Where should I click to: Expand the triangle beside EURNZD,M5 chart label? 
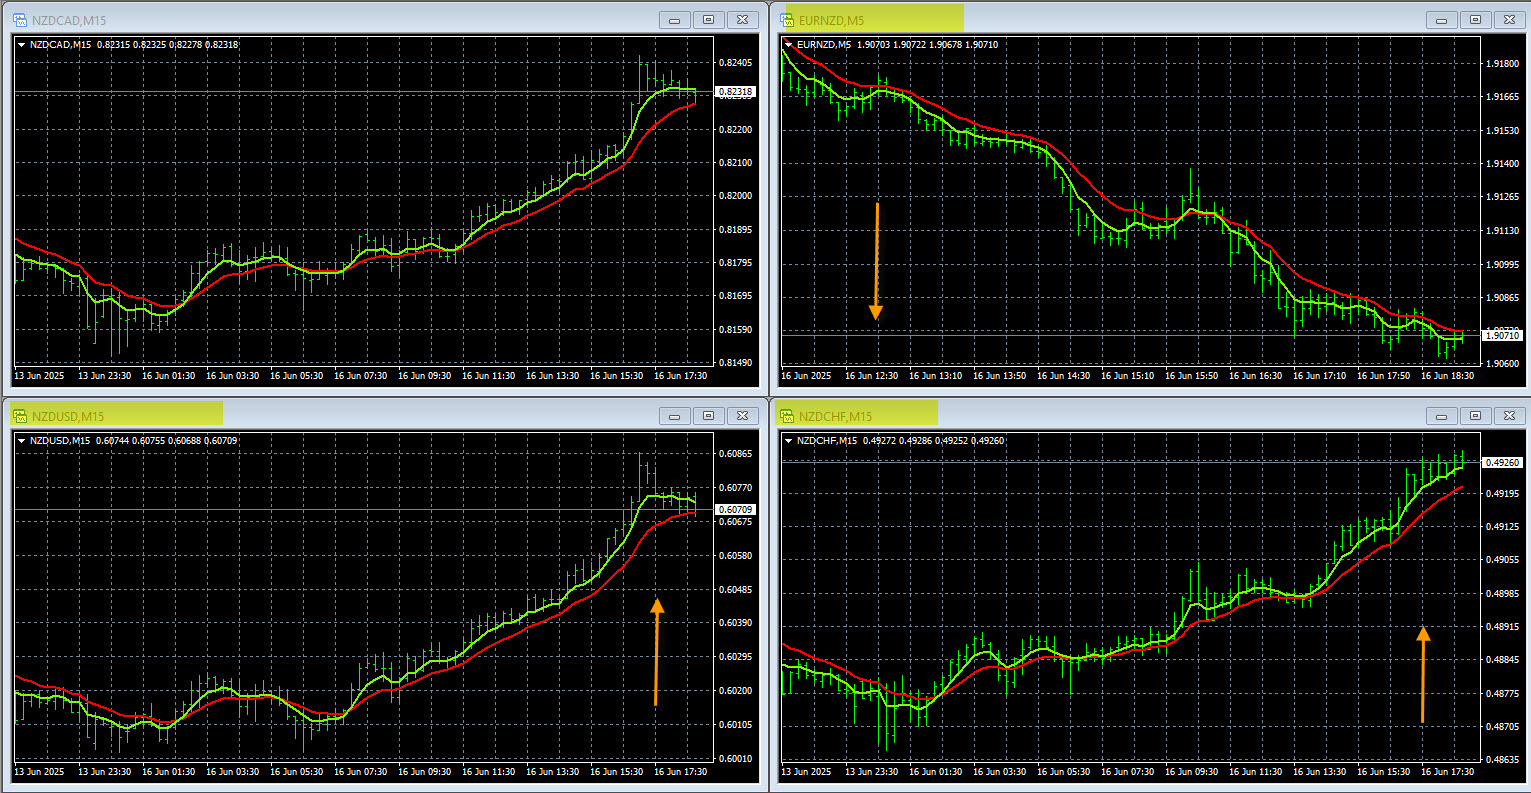pyautogui.click(x=789, y=44)
